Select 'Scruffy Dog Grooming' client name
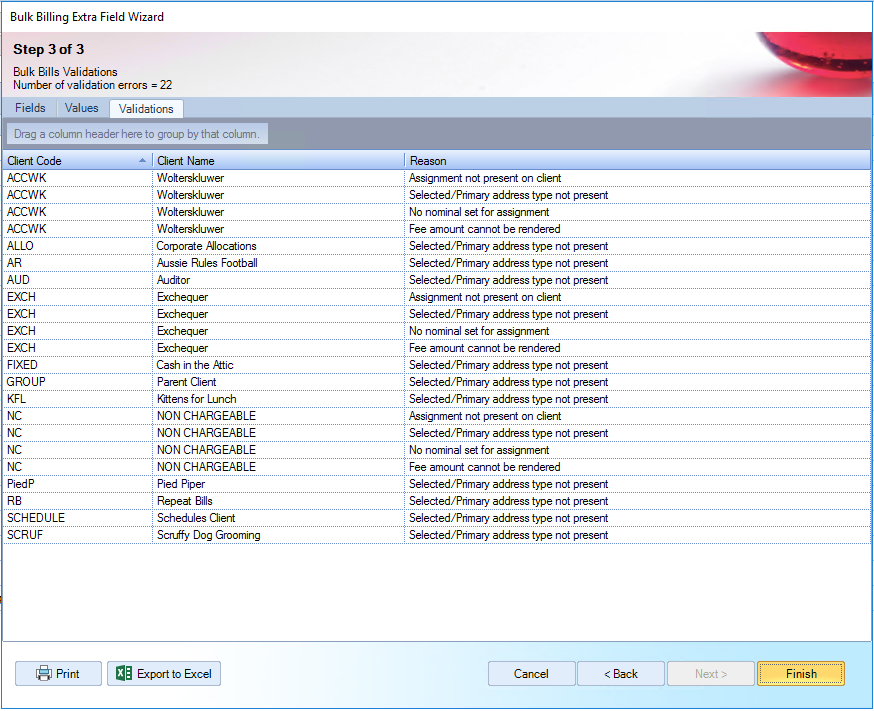The width and height of the screenshot is (874, 711). 278,535
